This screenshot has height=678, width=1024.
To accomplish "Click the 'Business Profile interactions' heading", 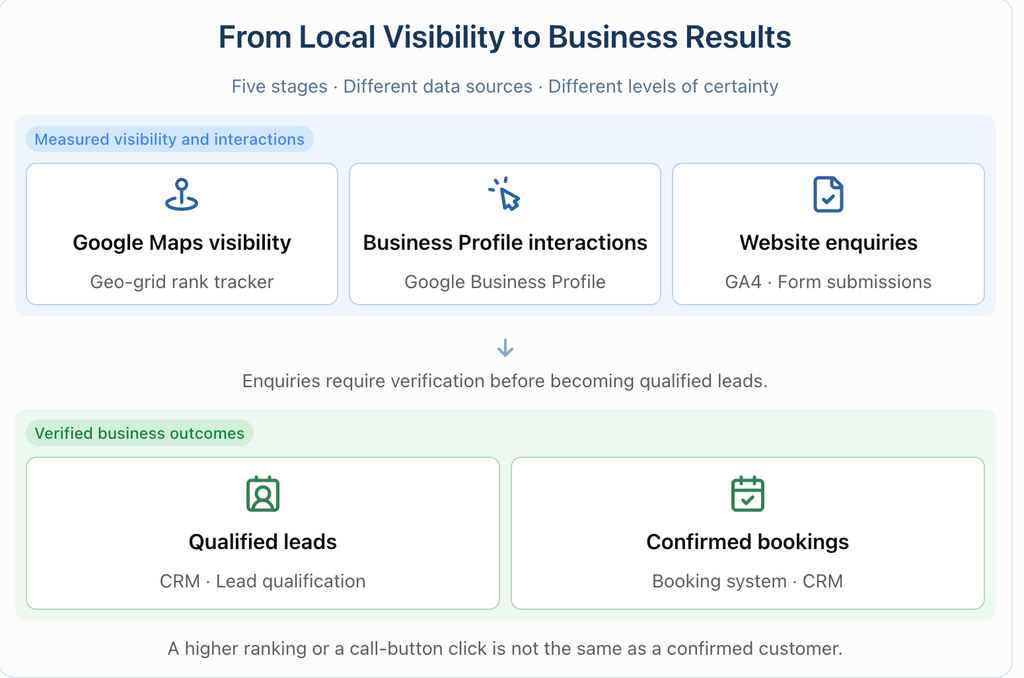I will click(505, 242).
